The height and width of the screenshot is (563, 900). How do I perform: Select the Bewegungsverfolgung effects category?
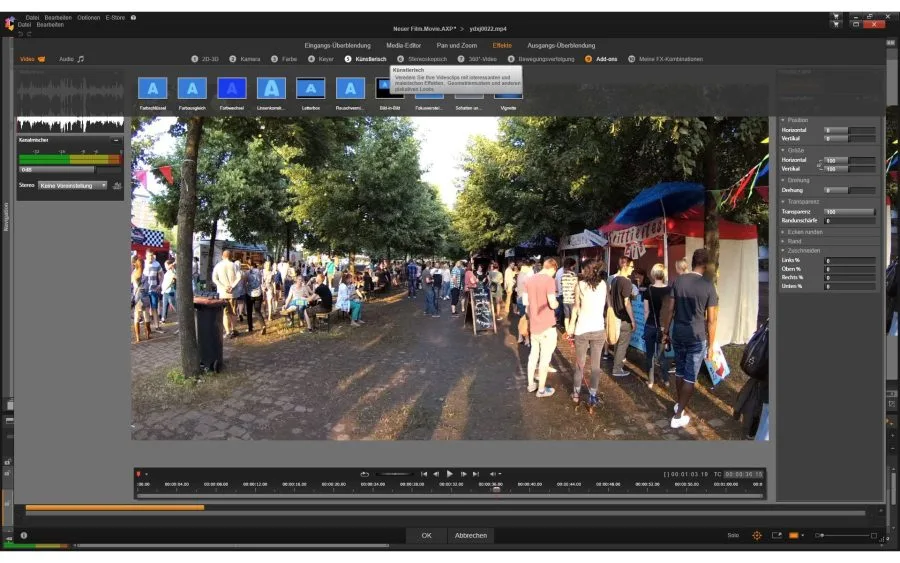tap(541, 59)
